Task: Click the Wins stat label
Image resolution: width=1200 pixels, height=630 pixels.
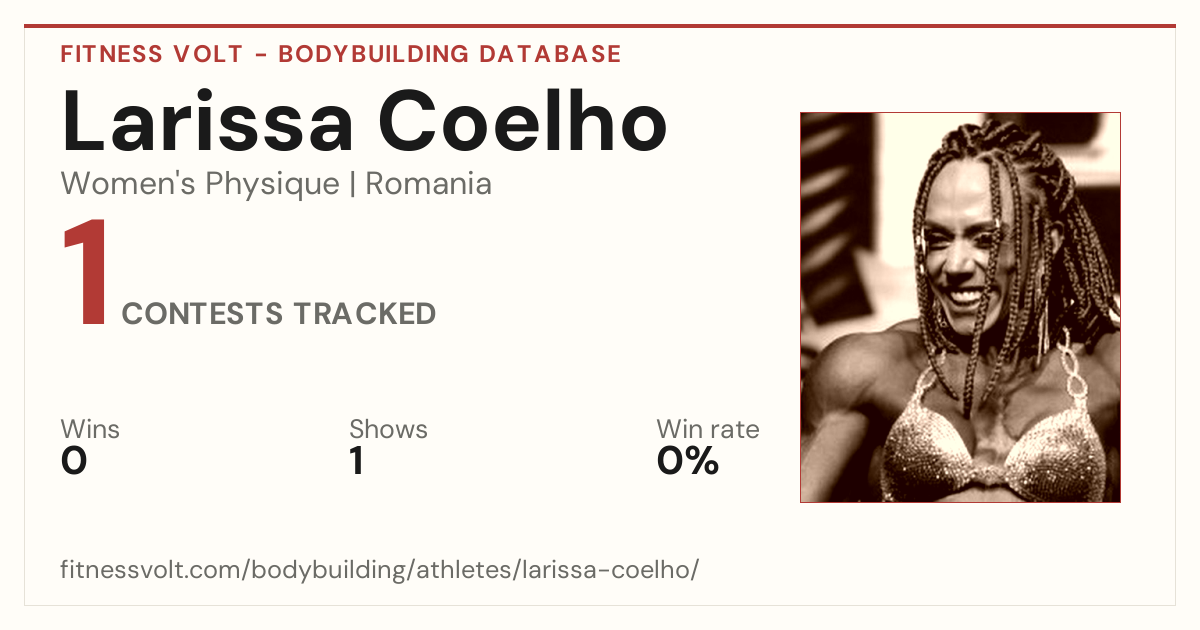Action: (x=90, y=429)
